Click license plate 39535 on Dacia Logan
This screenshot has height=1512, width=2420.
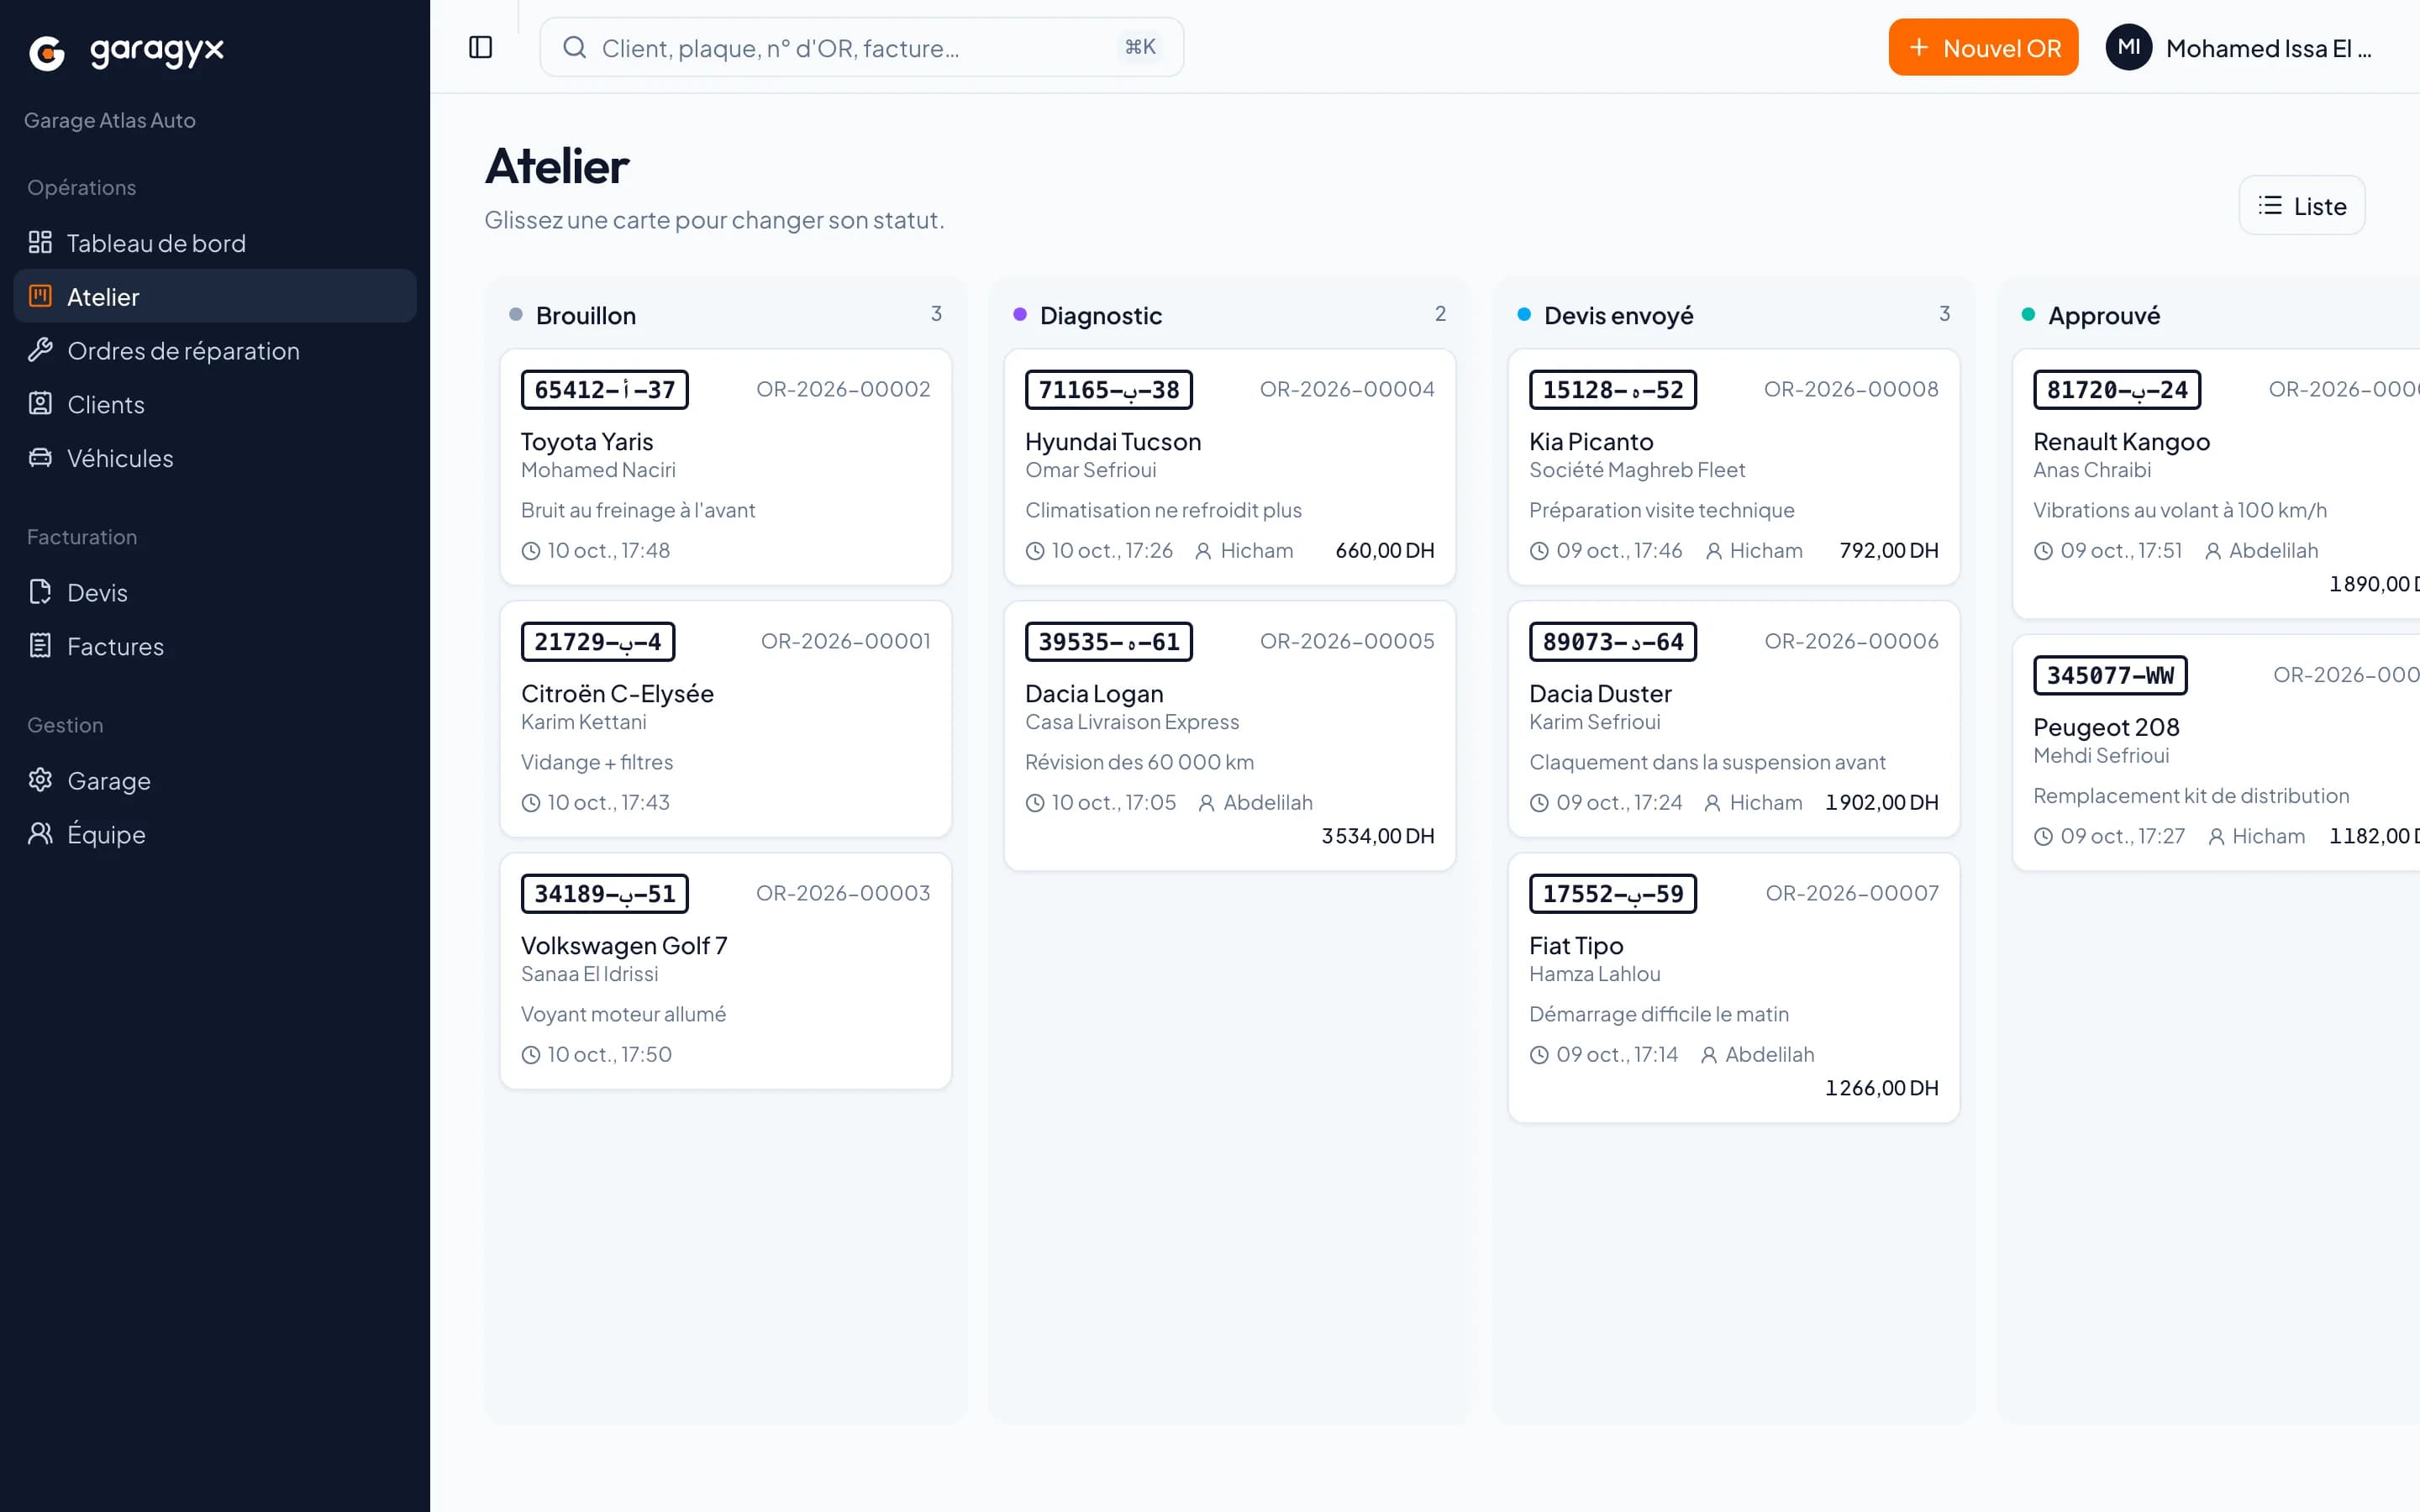point(1108,641)
